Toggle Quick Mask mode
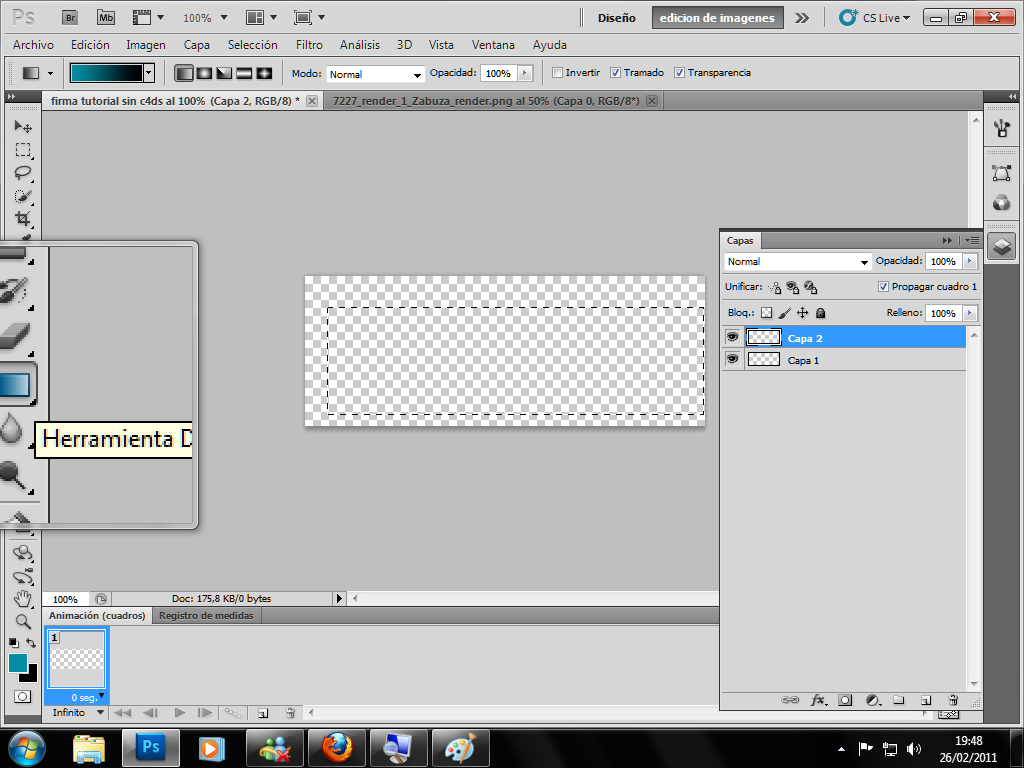1024x768 pixels. pos(22,697)
